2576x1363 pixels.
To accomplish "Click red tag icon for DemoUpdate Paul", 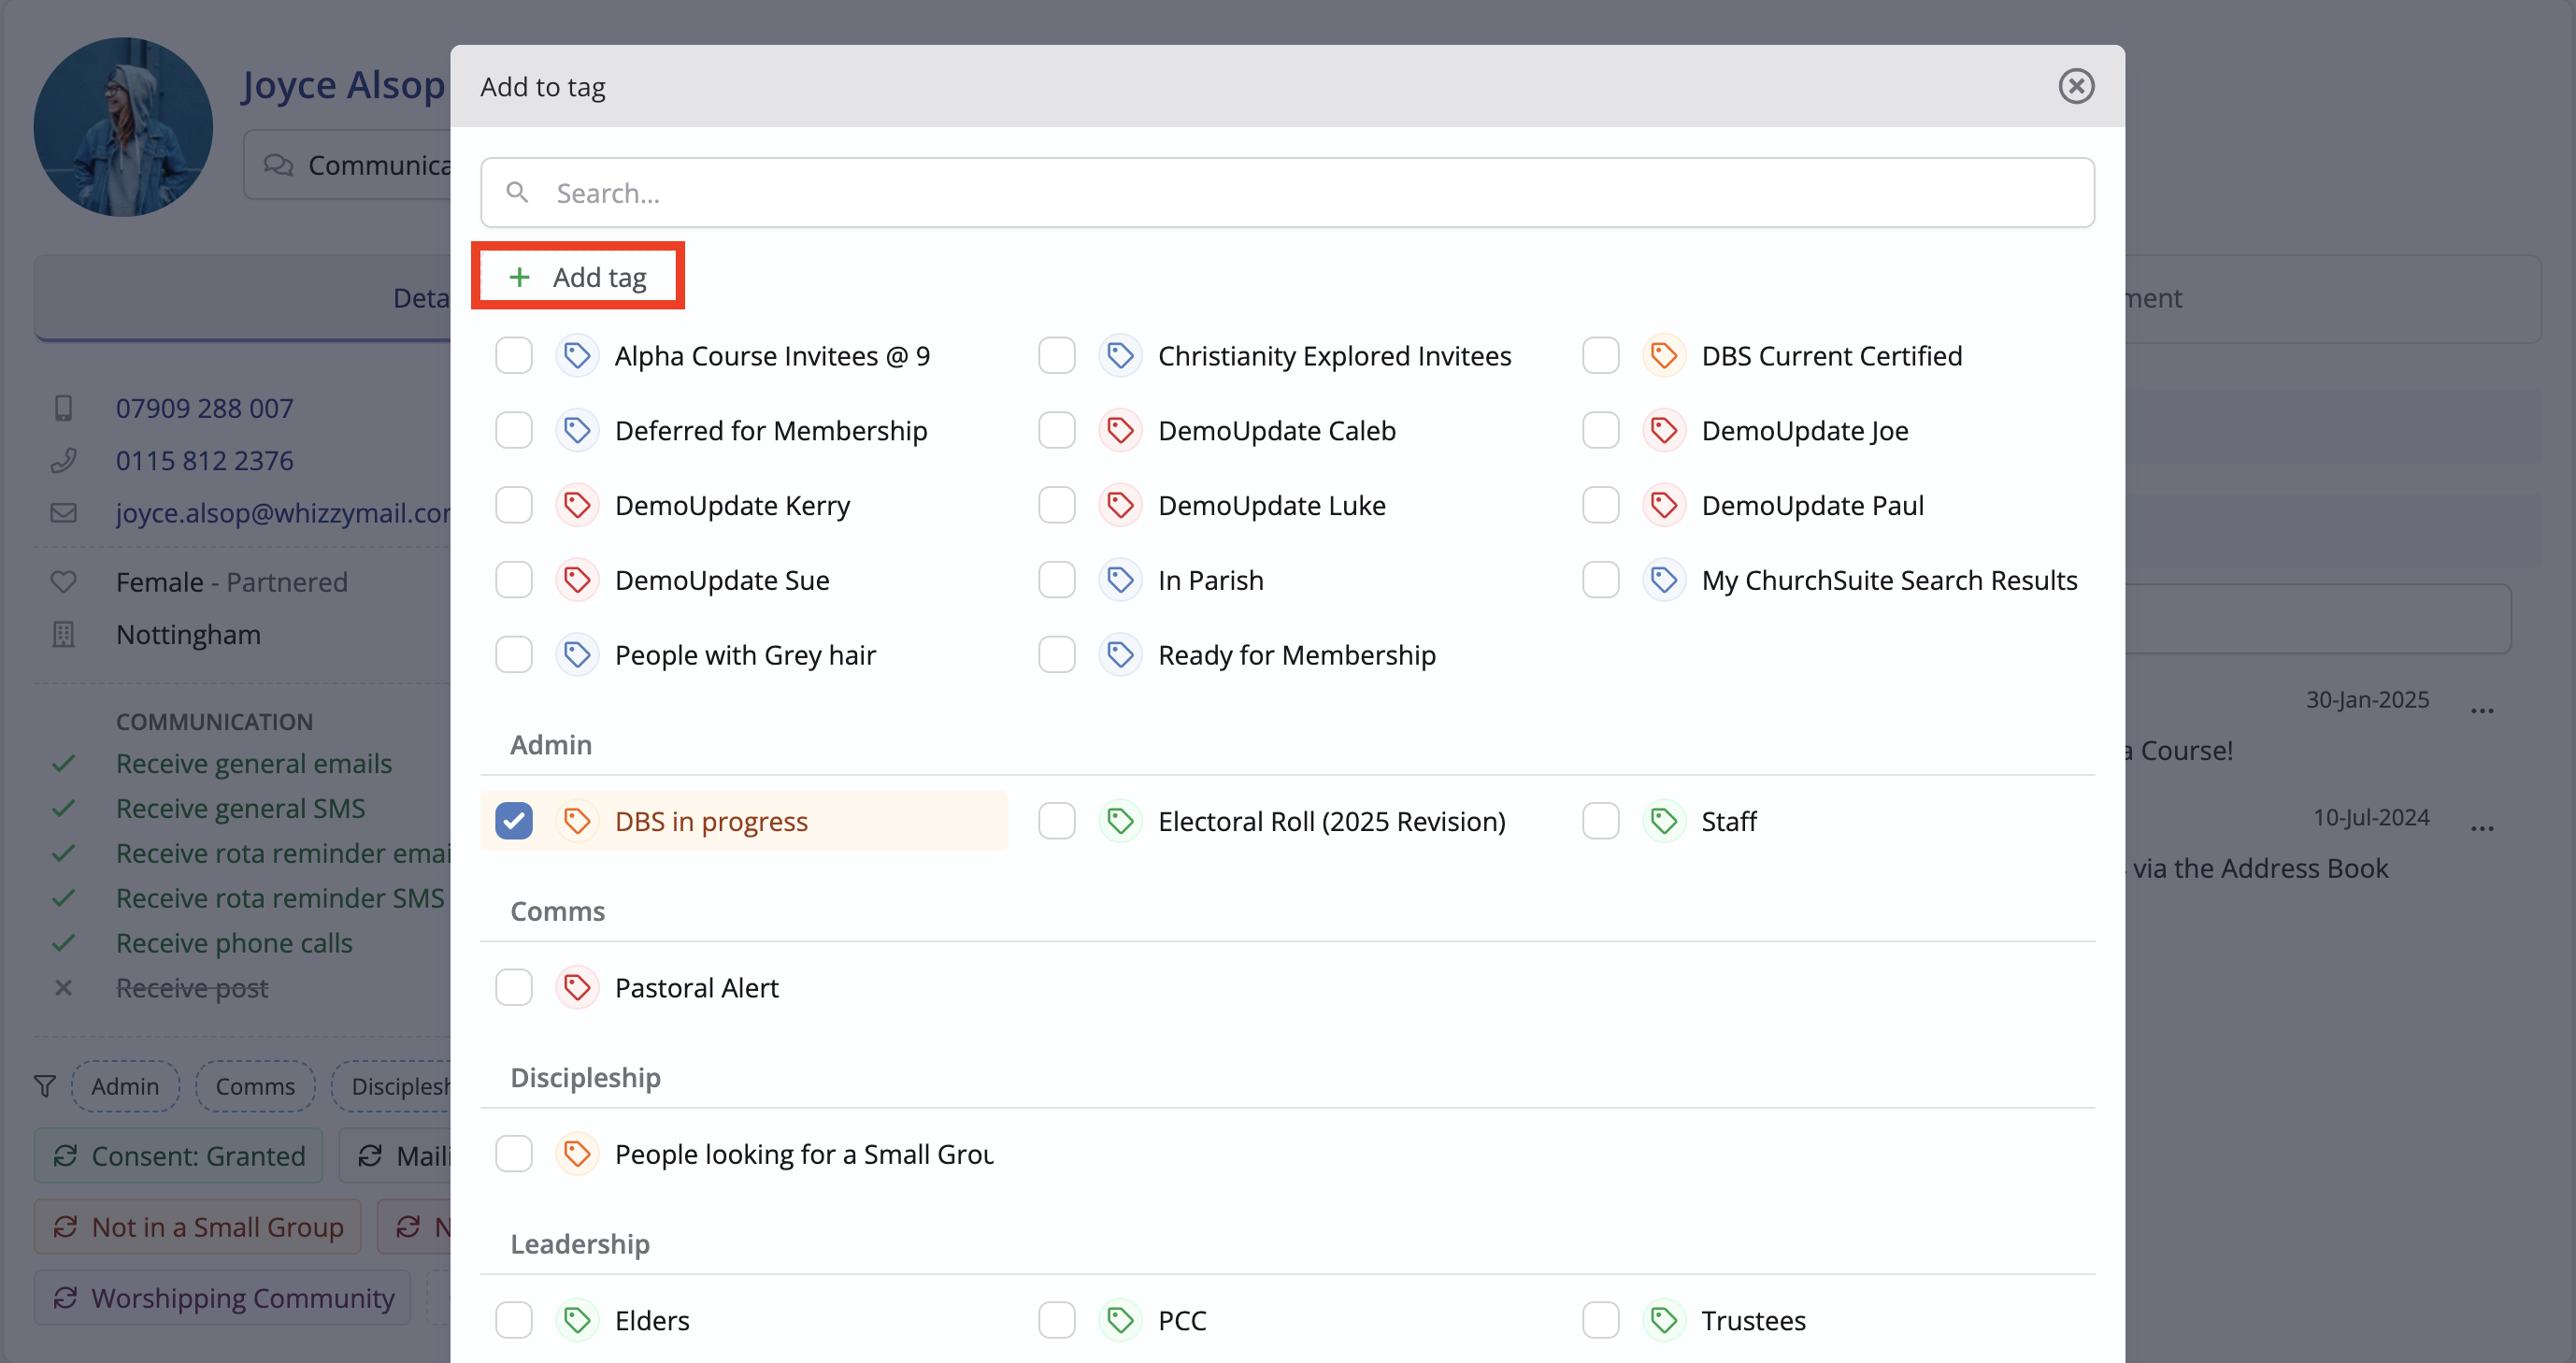I will (x=1664, y=506).
